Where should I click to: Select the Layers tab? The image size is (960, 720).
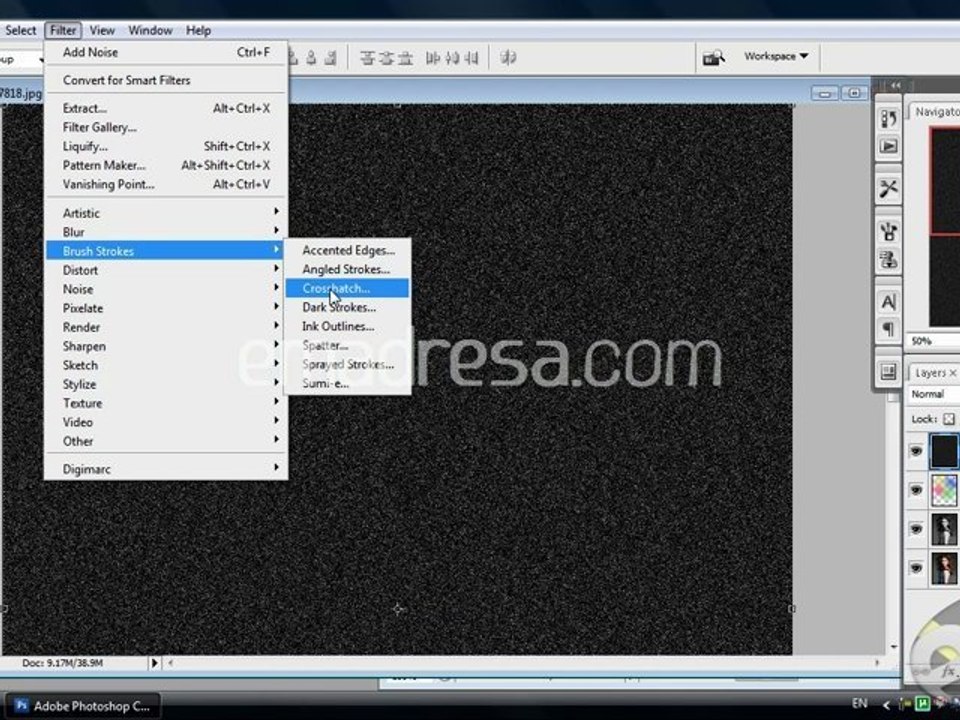(x=934, y=373)
